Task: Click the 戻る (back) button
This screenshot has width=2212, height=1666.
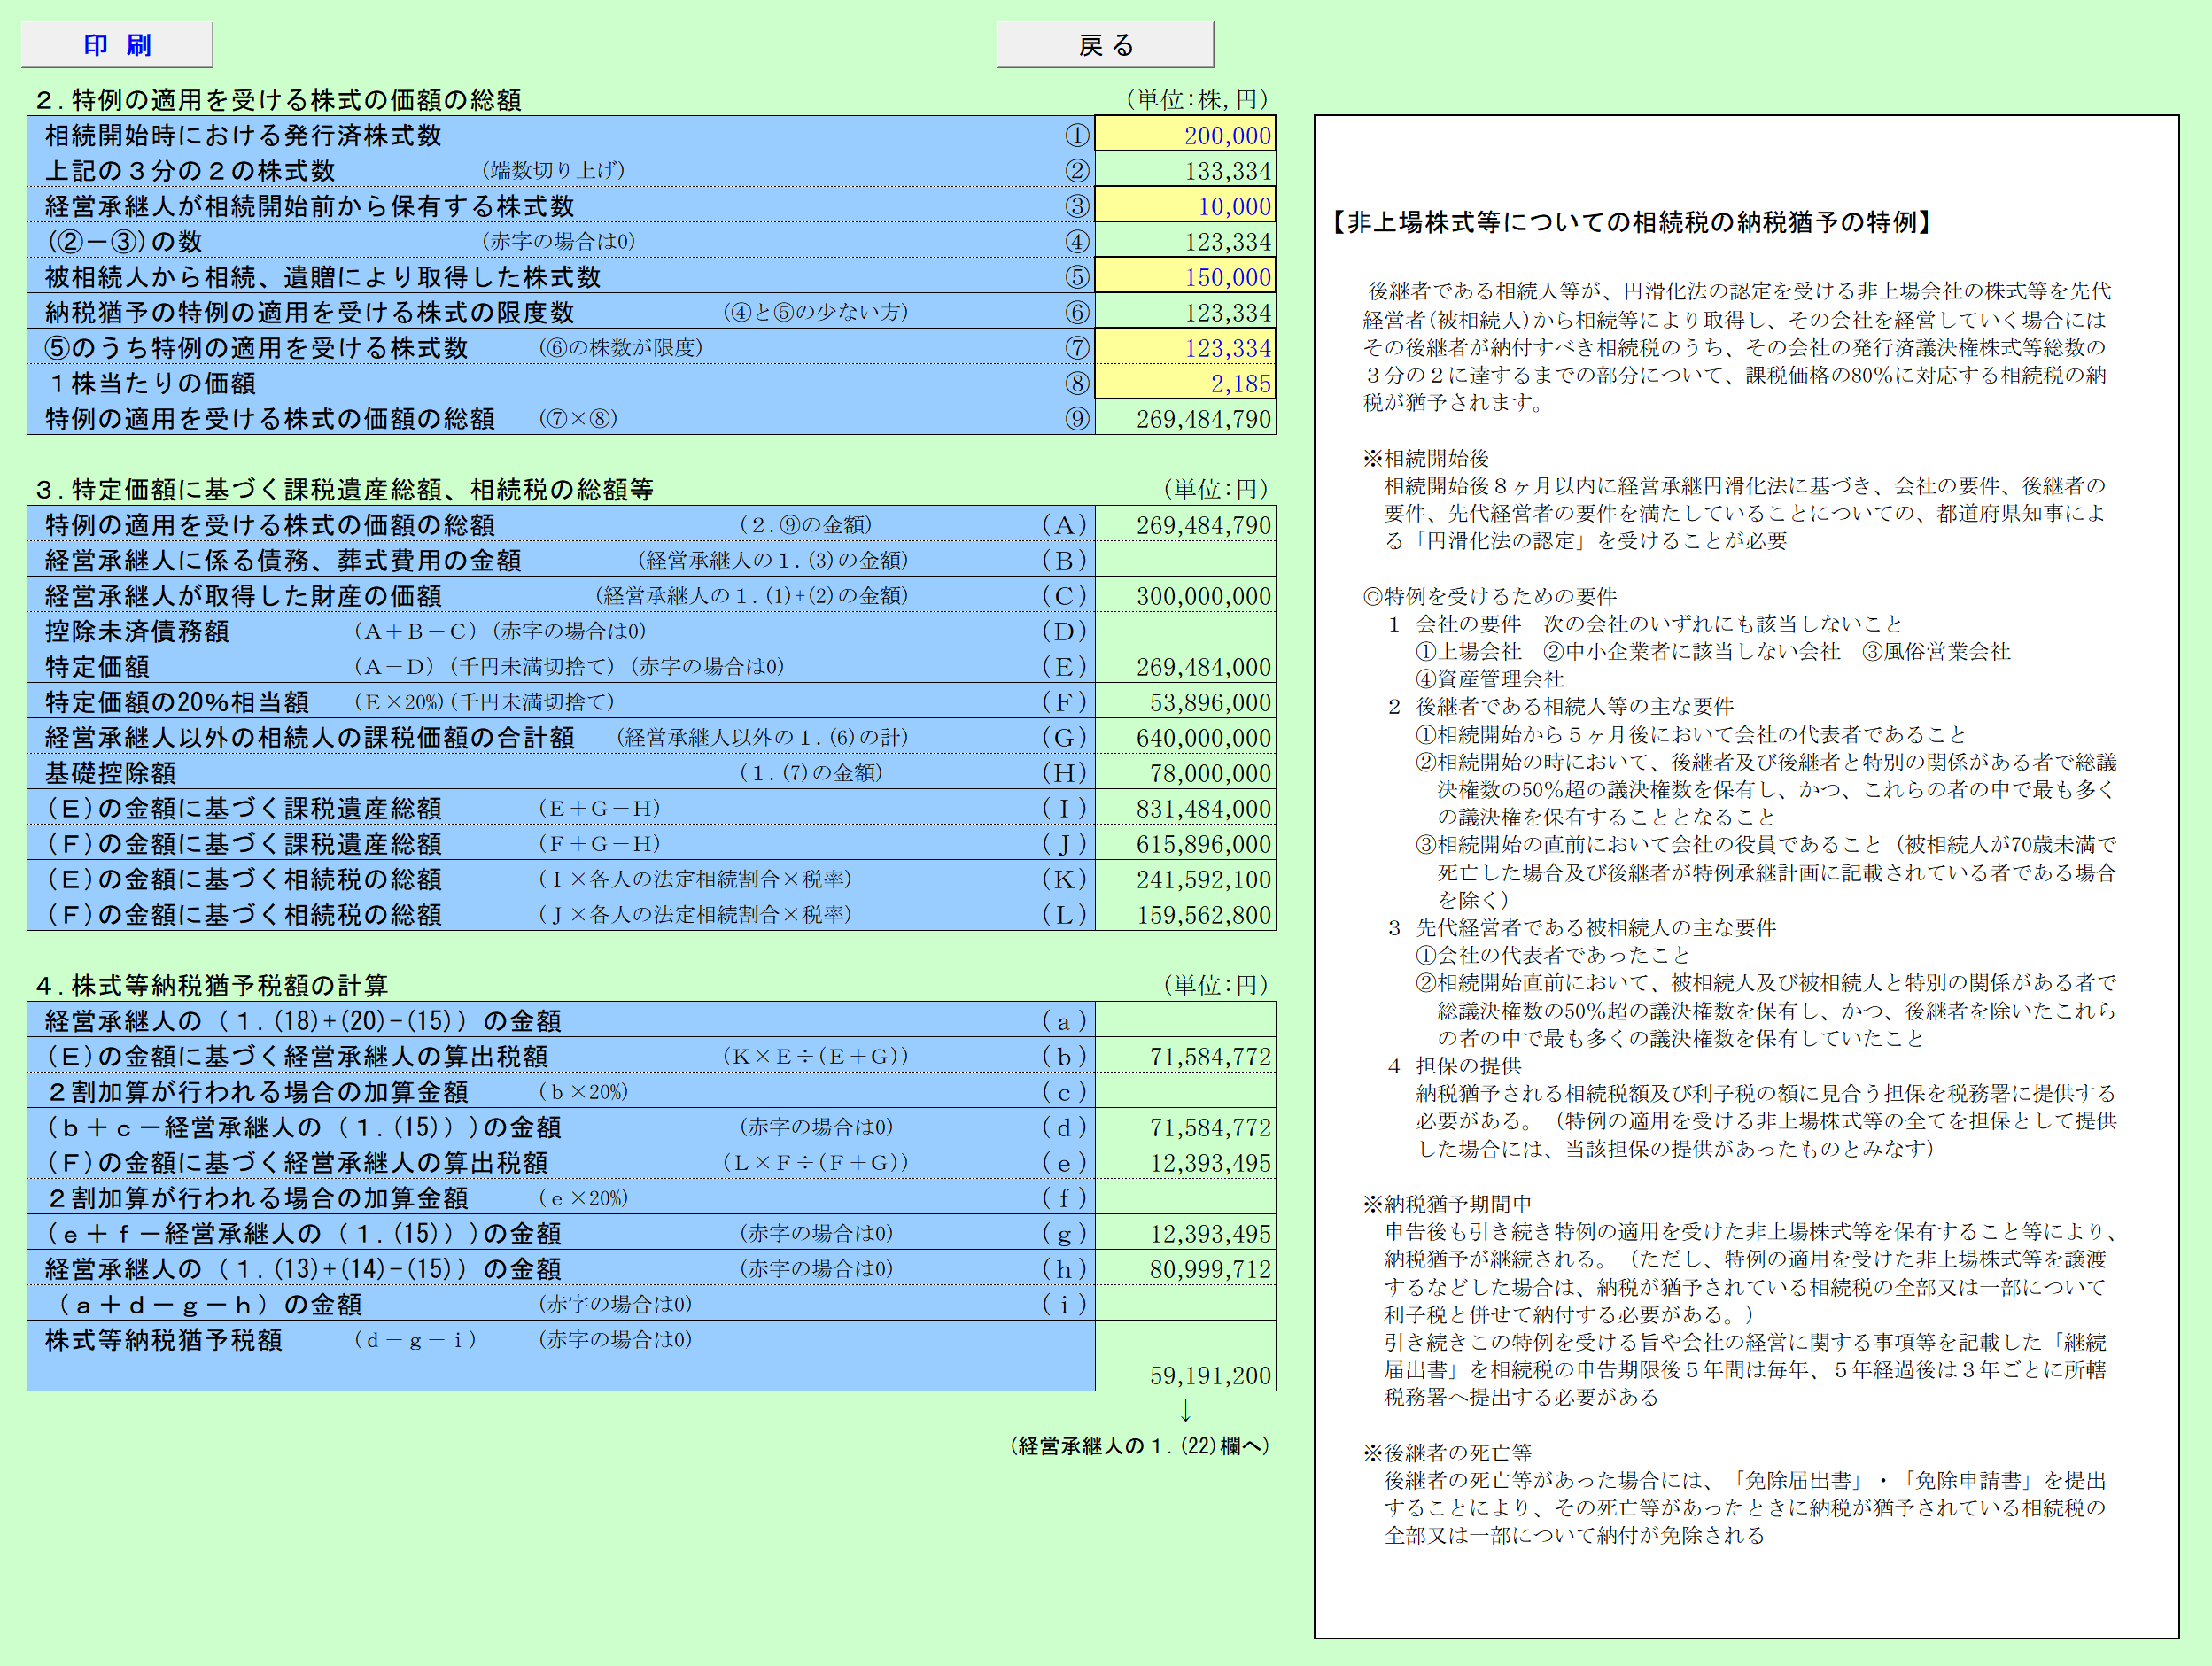Action: point(1105,45)
